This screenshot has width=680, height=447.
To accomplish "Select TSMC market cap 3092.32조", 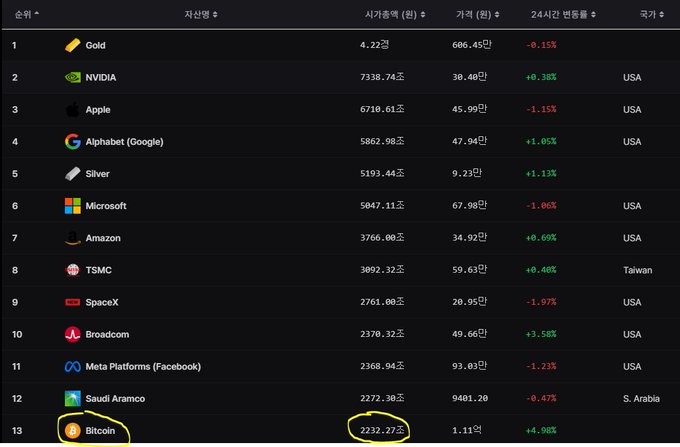I will [x=382, y=270].
